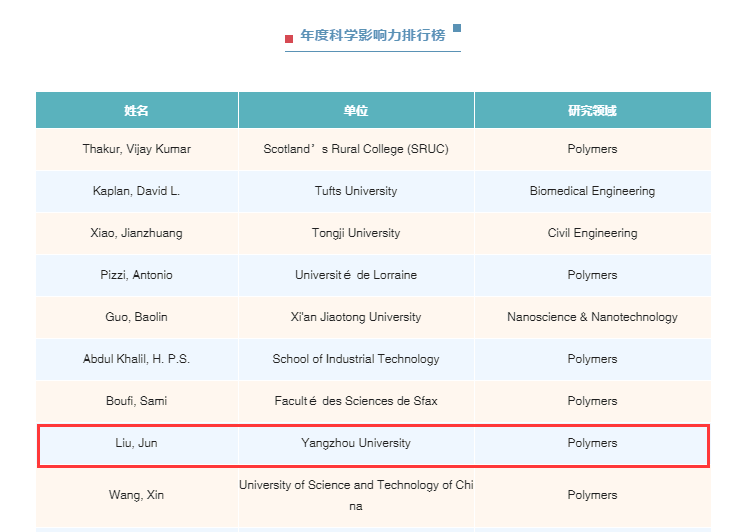Click the name Thakur, Vijay Kumar
This screenshot has height=532, width=756.
coord(137,149)
